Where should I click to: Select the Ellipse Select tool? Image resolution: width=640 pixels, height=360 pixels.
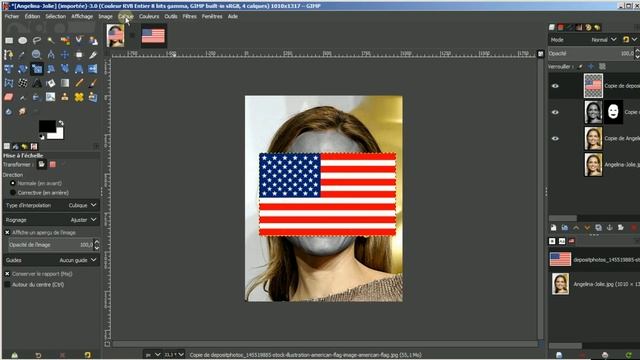coord(22,40)
